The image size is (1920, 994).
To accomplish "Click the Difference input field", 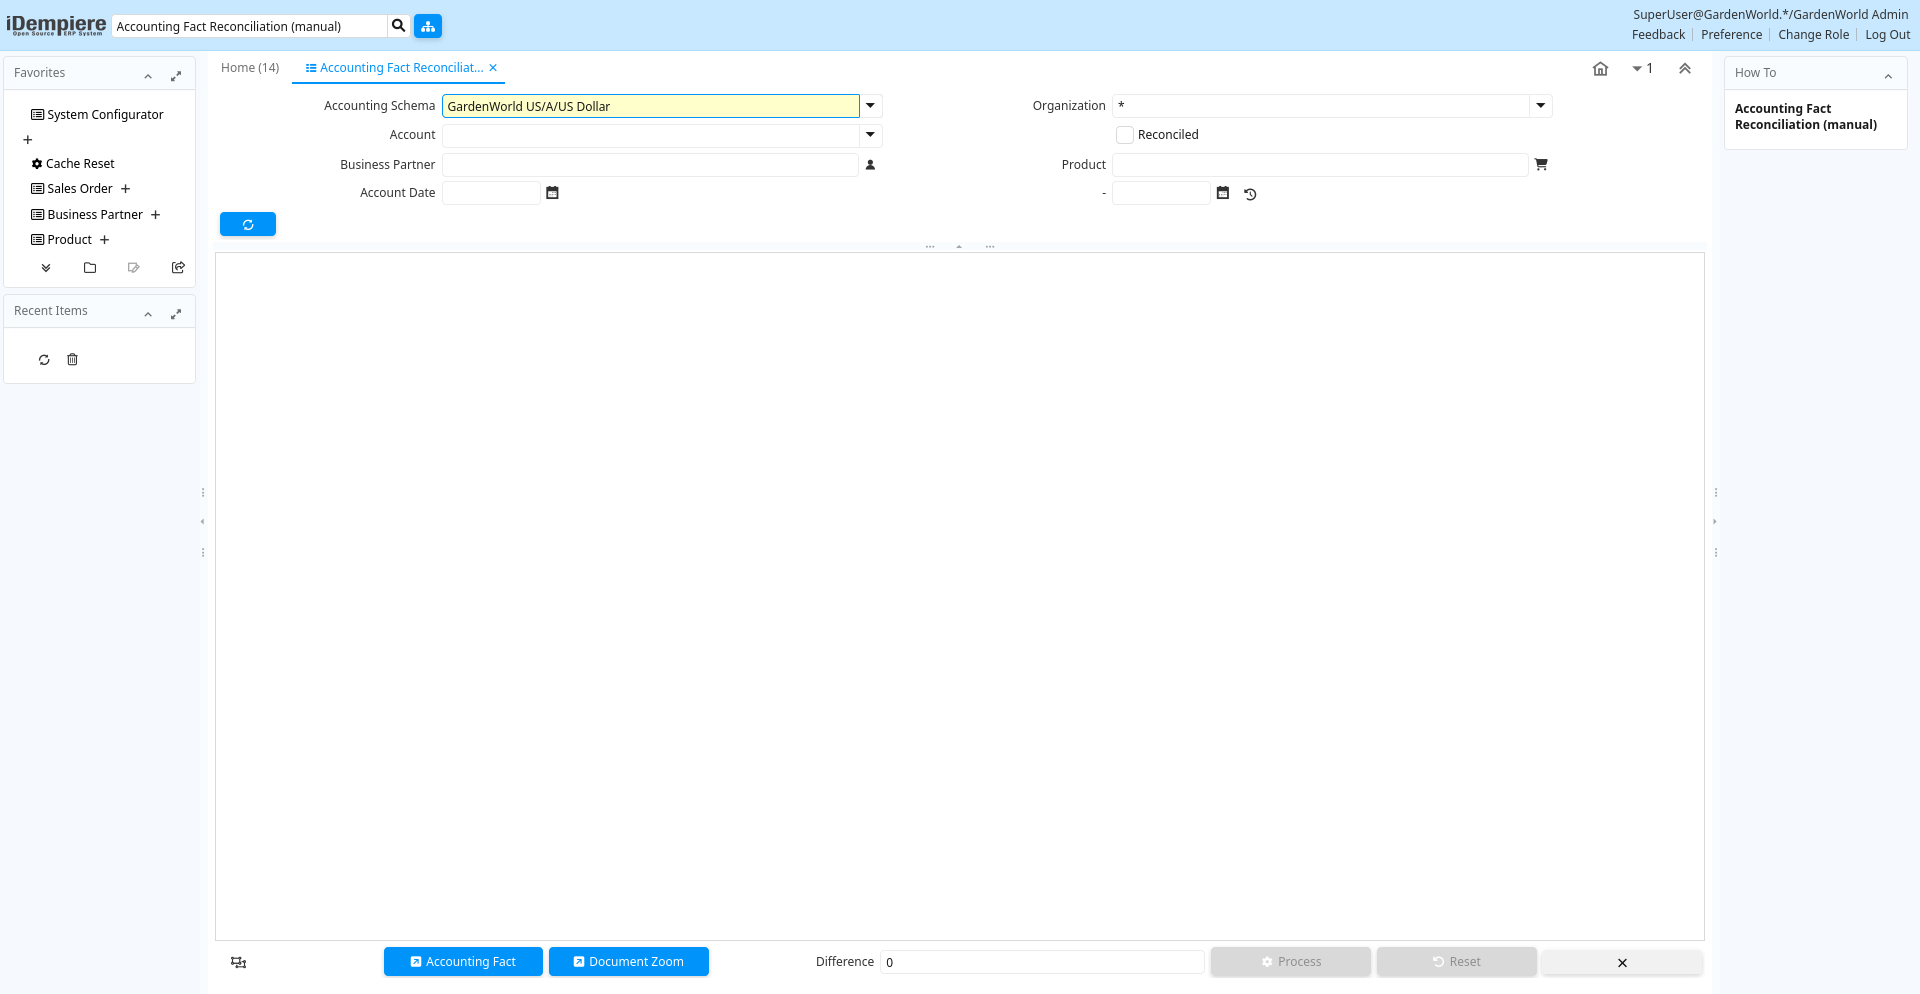I will [1041, 962].
